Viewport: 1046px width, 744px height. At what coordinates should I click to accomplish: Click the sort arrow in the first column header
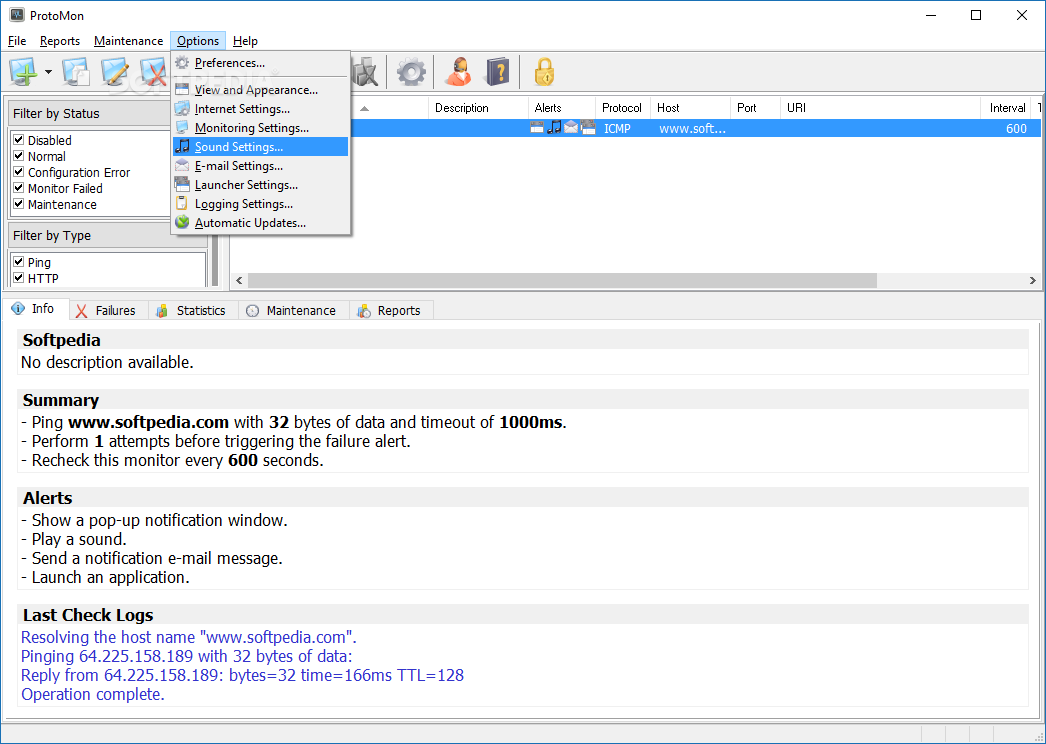(364, 108)
